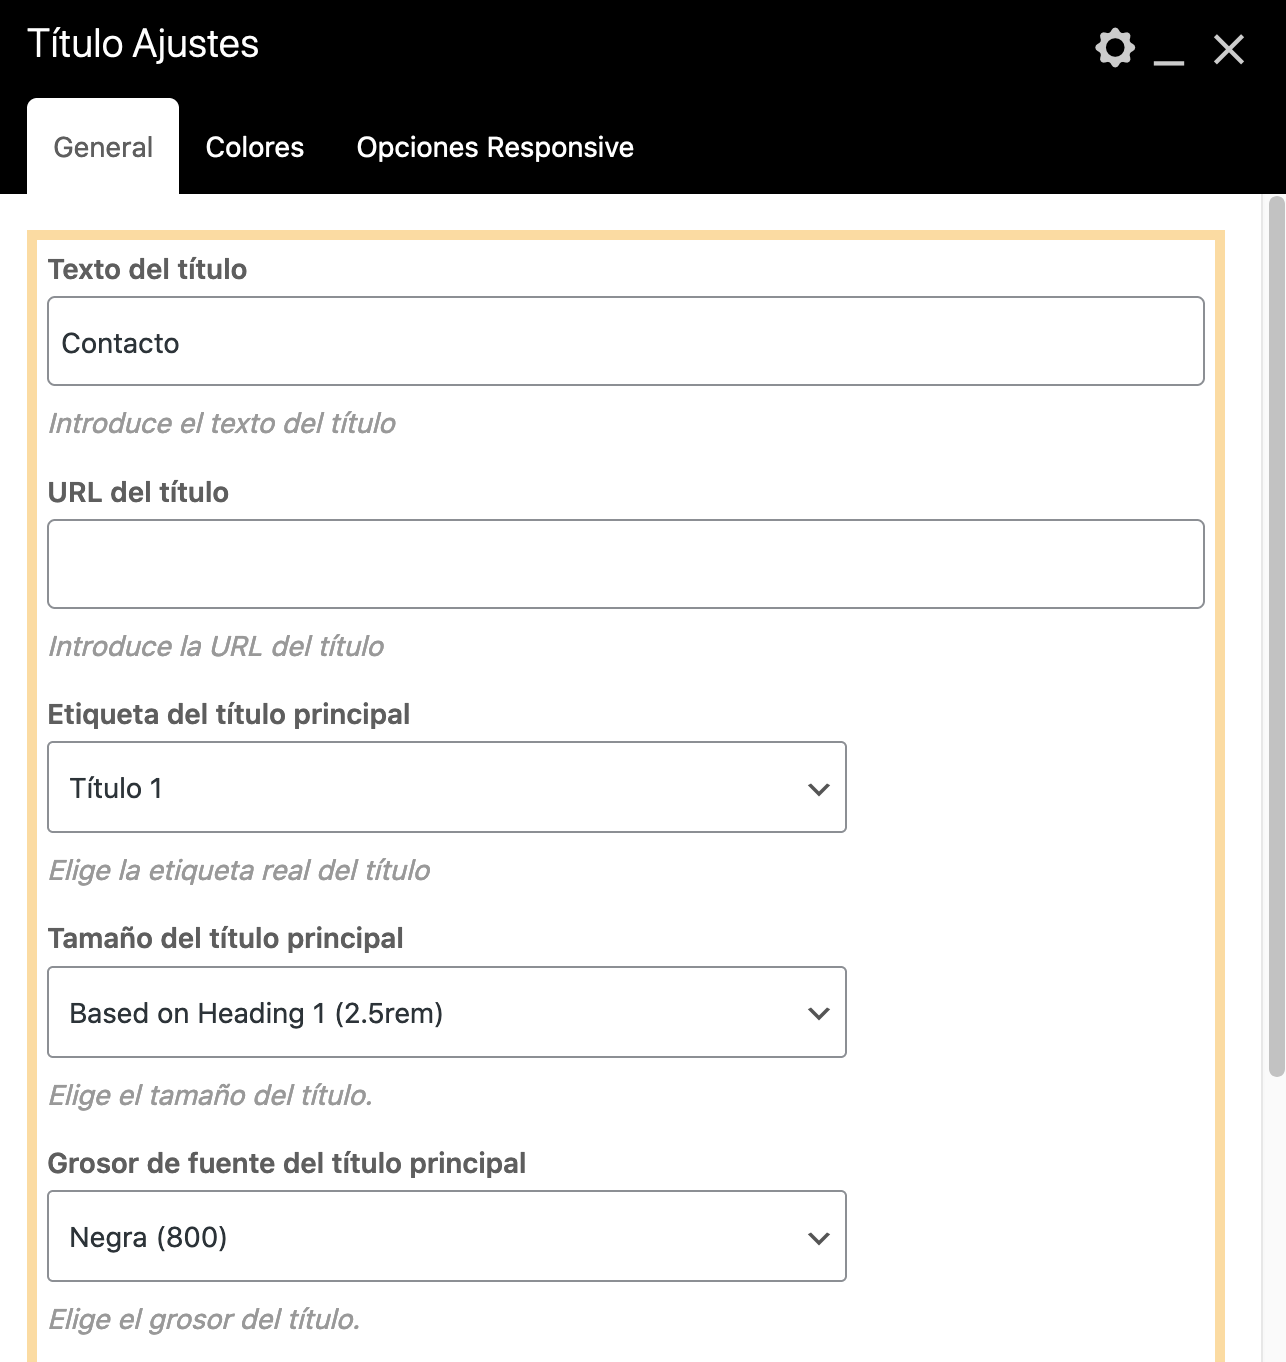Click the Texto del título label
This screenshot has height=1362, width=1286.
[147, 269]
